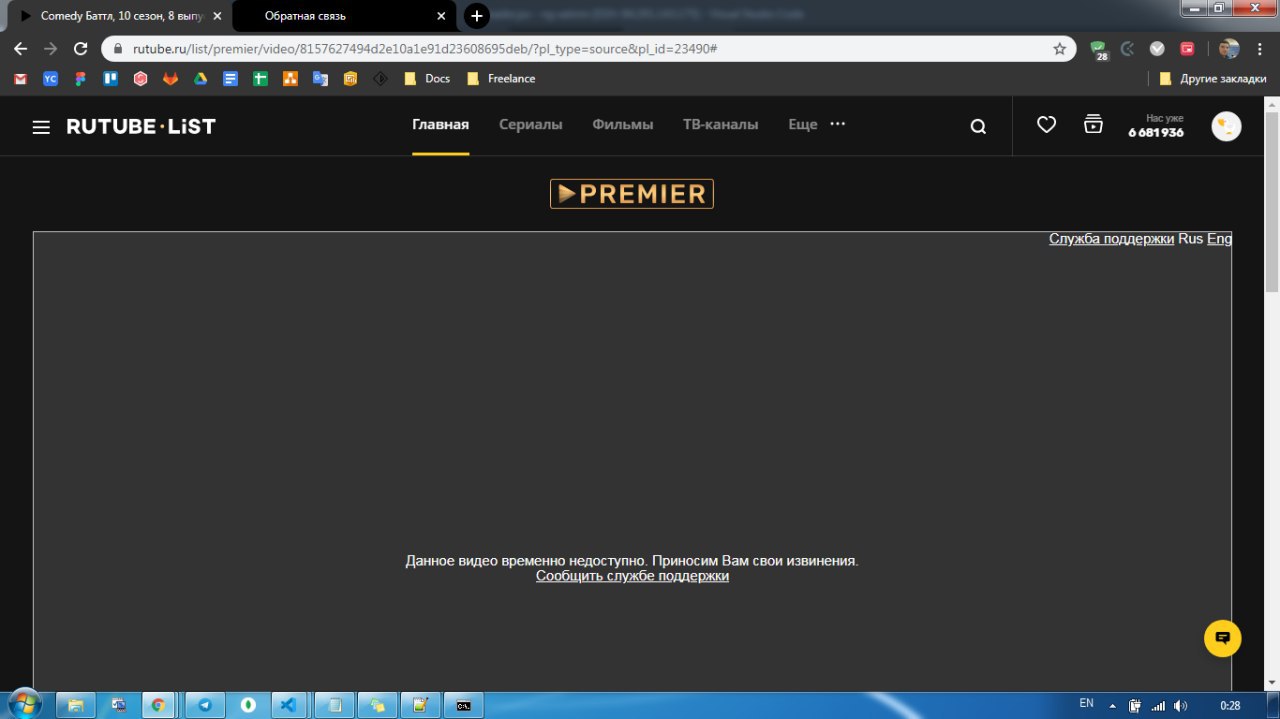The image size is (1280, 719).
Task: Reload the page
Action: (x=81, y=48)
